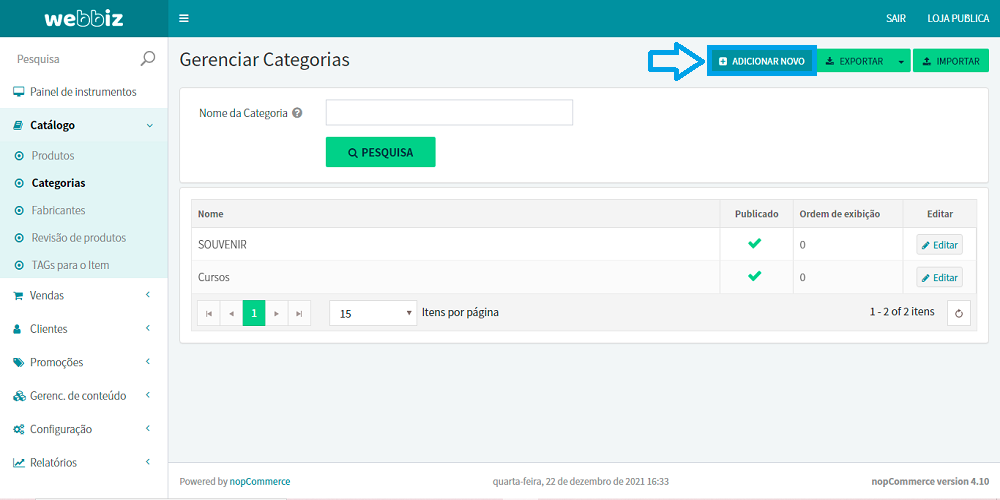This screenshot has height=500, width=1000.
Task: Click the nopCommerce footer link
Action: click(x=260, y=481)
